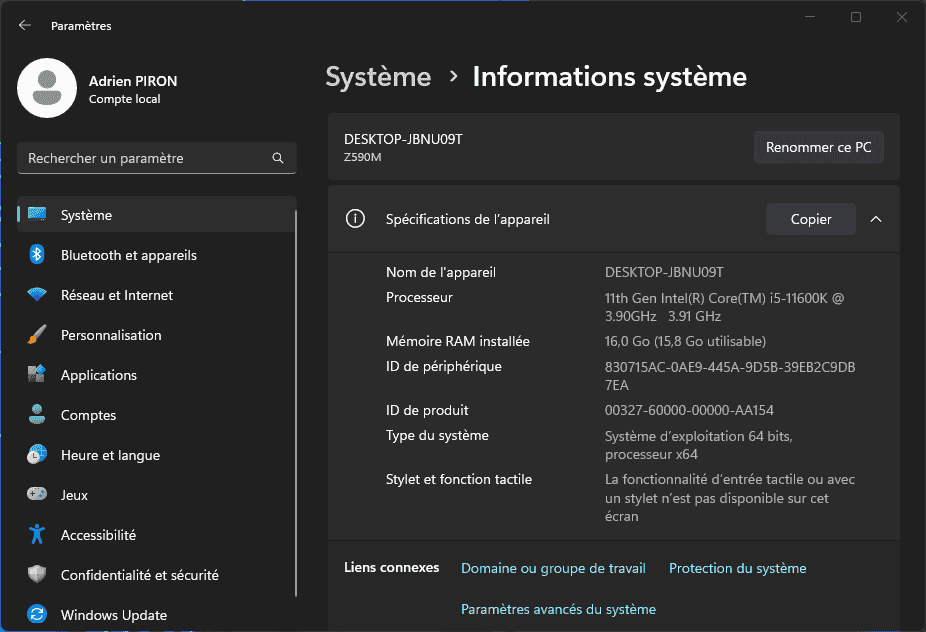The height and width of the screenshot is (632, 926).
Task: Click the Personnalisation paintbrush icon
Action: tap(37, 334)
